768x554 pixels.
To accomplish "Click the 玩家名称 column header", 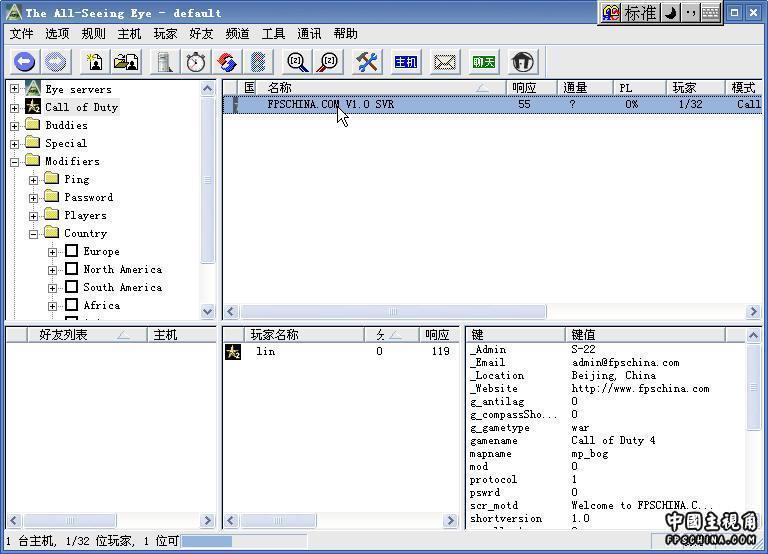I will point(304,335).
